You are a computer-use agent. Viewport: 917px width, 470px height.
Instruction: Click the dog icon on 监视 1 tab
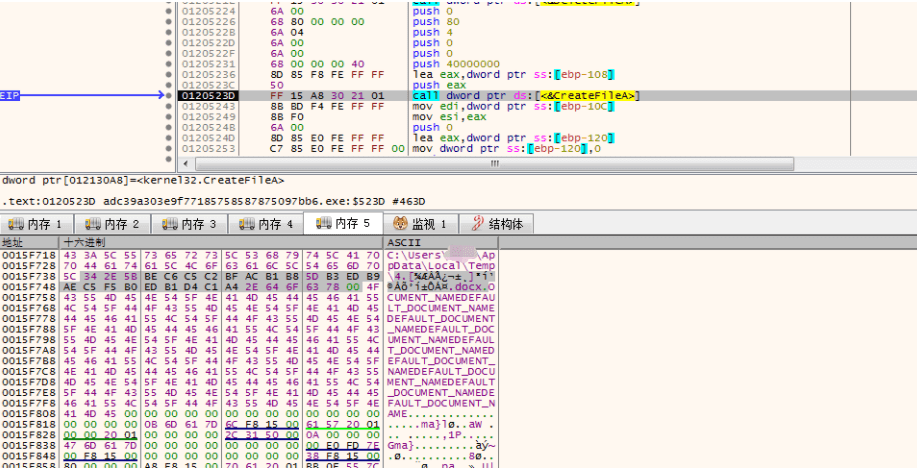[400, 223]
